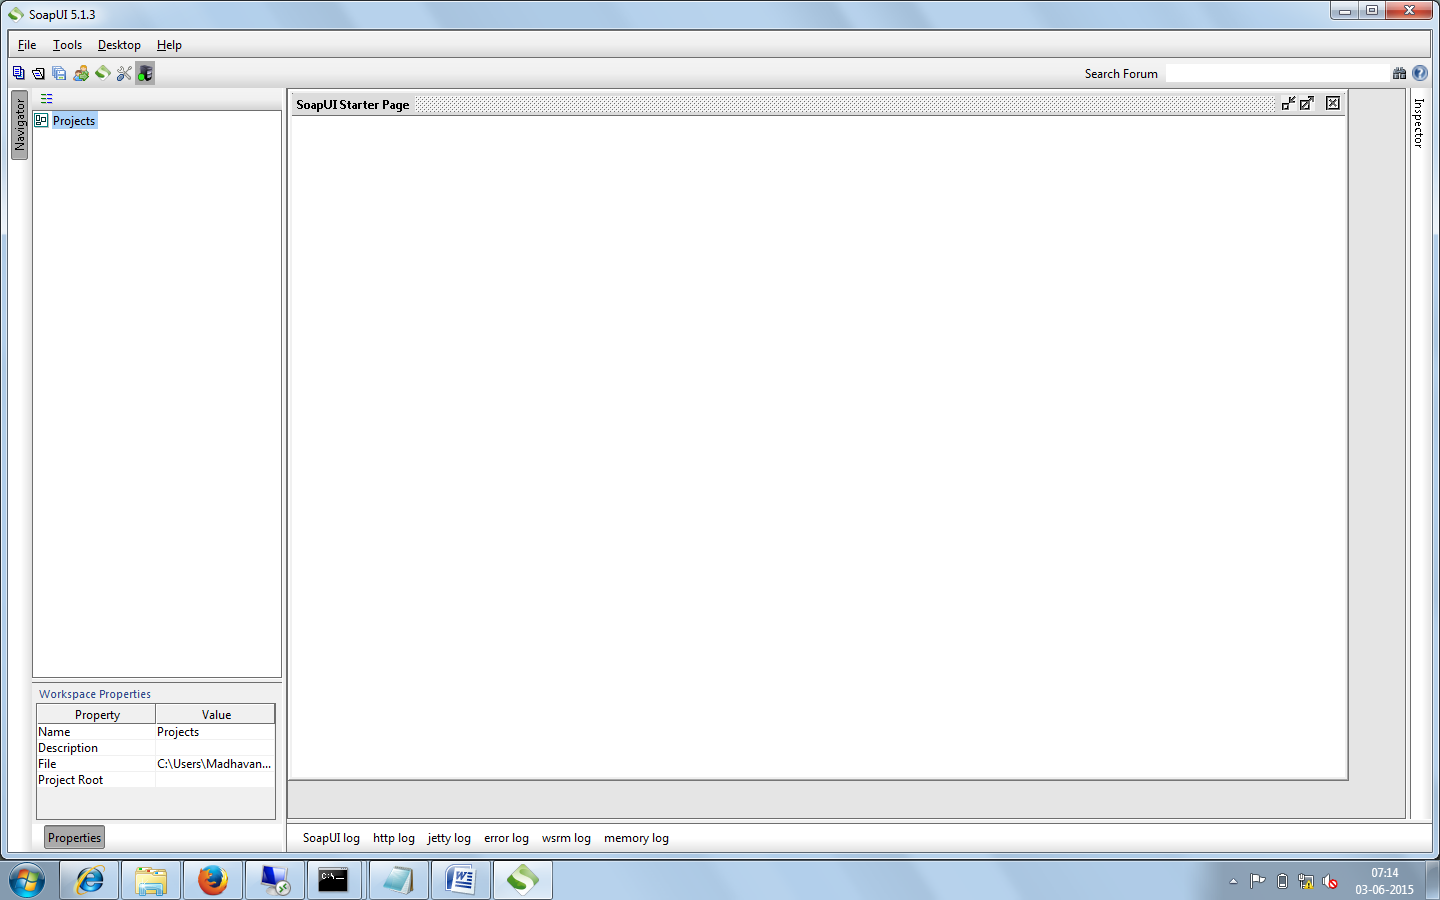This screenshot has width=1440, height=900.
Task: Show hidden system tray icons arrow
Action: tap(1233, 881)
